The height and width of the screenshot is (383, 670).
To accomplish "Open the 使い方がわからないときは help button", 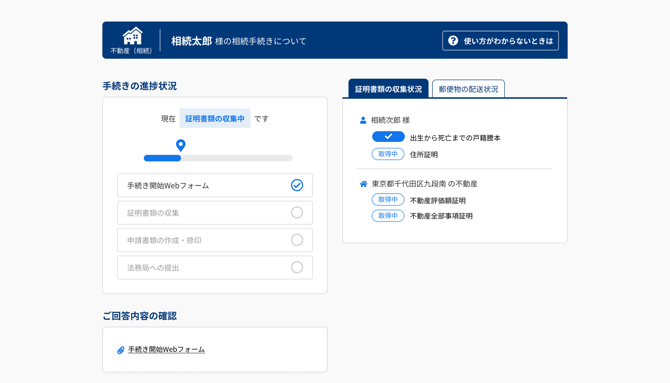I will click(x=500, y=41).
